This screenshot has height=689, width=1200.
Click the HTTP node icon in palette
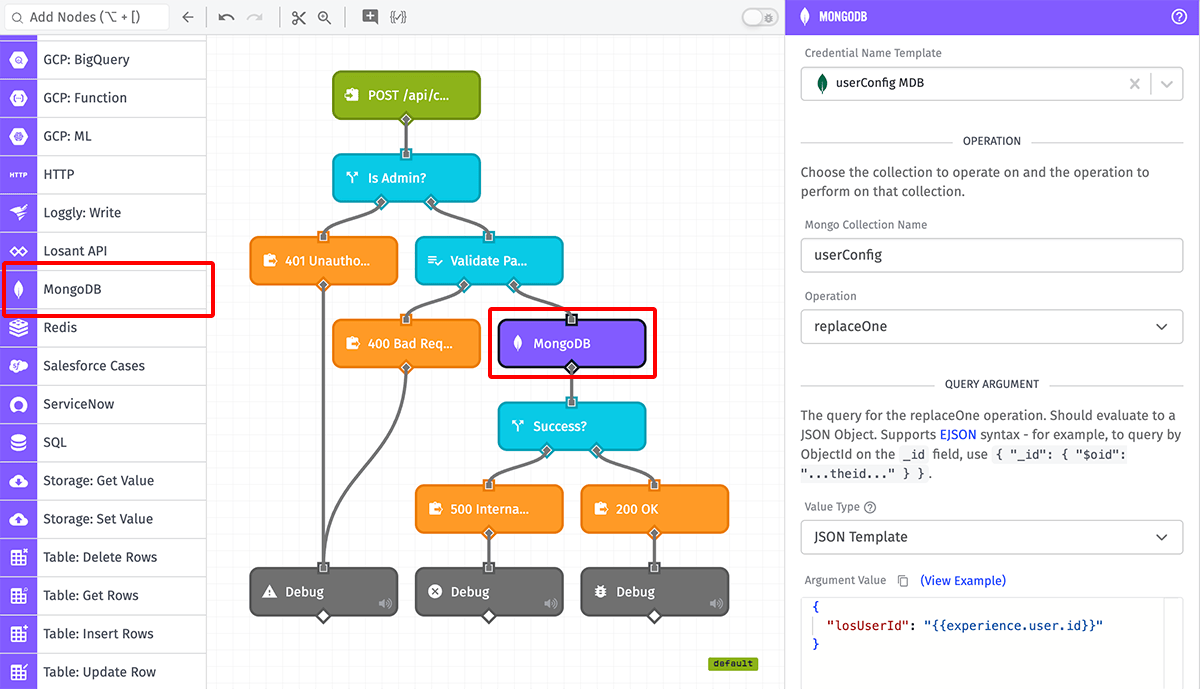coord(18,175)
